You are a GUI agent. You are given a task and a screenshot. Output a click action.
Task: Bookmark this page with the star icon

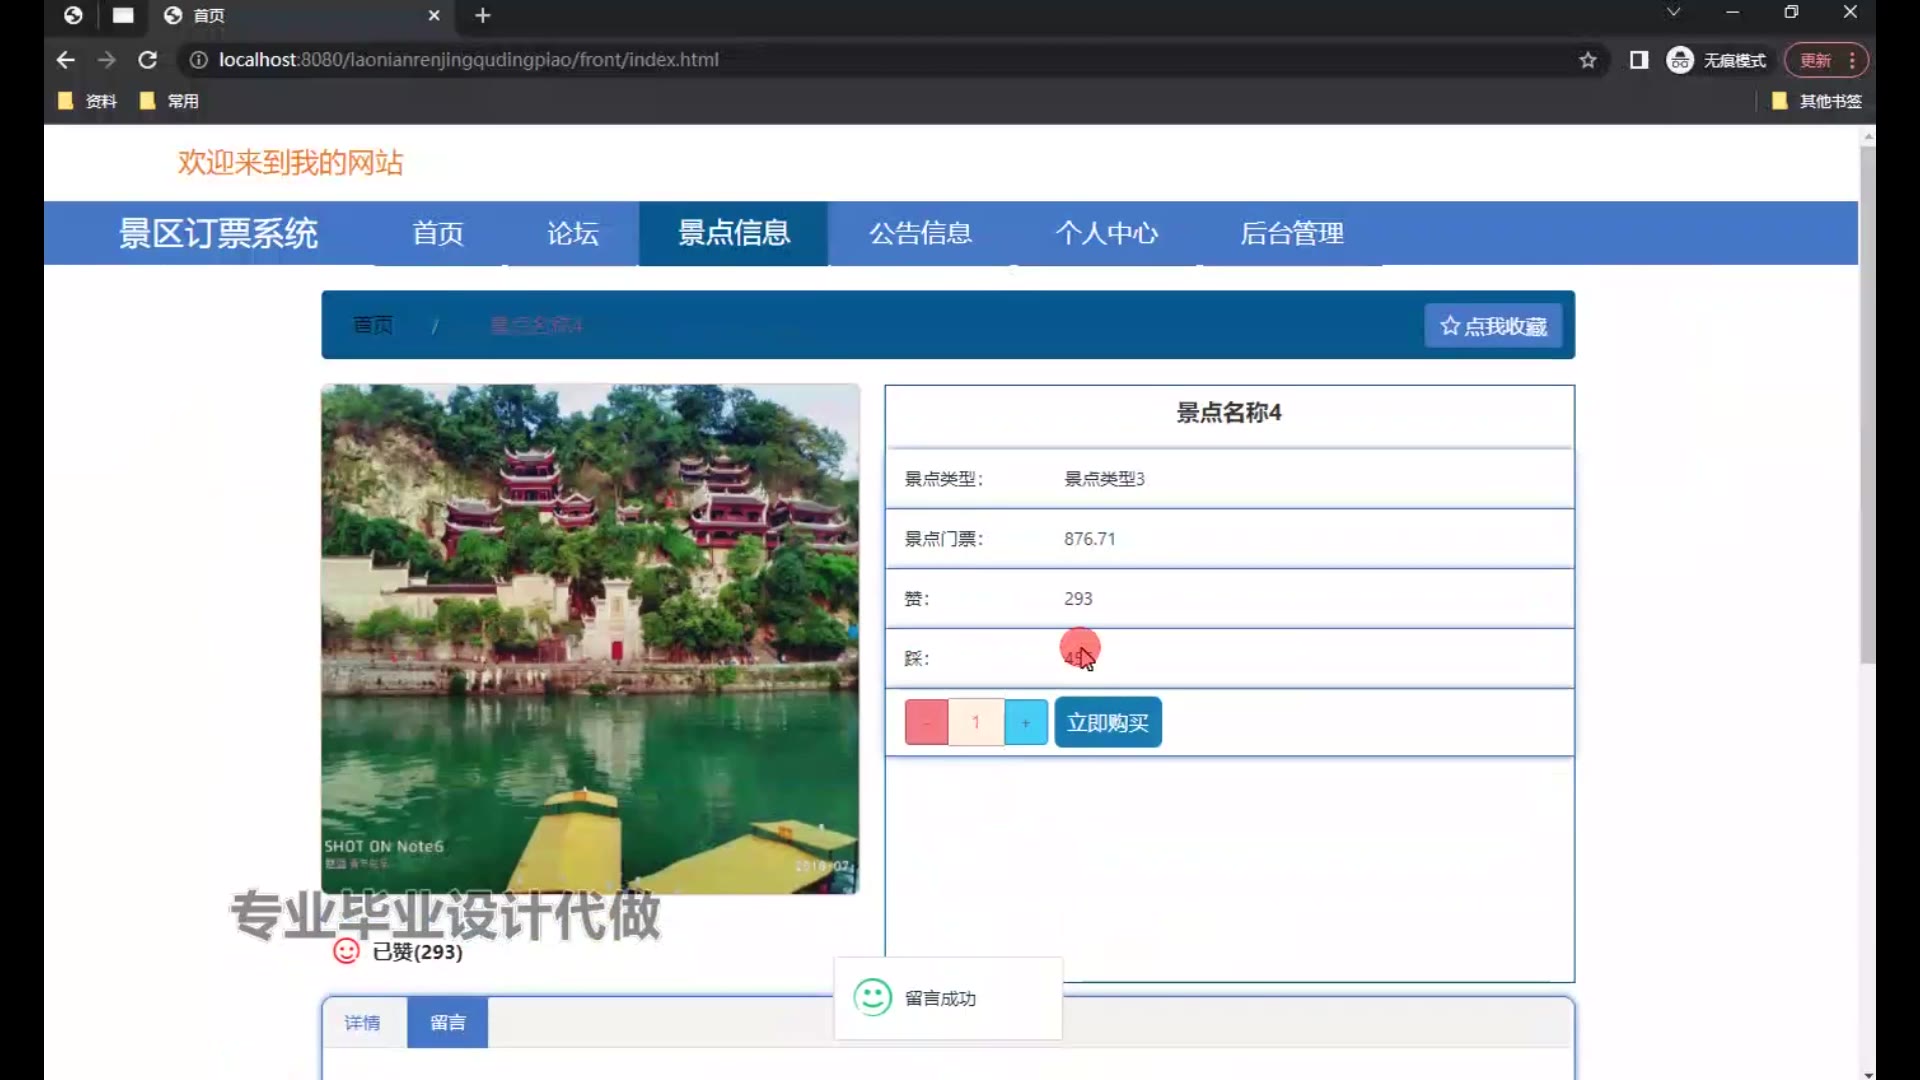[x=1588, y=60]
